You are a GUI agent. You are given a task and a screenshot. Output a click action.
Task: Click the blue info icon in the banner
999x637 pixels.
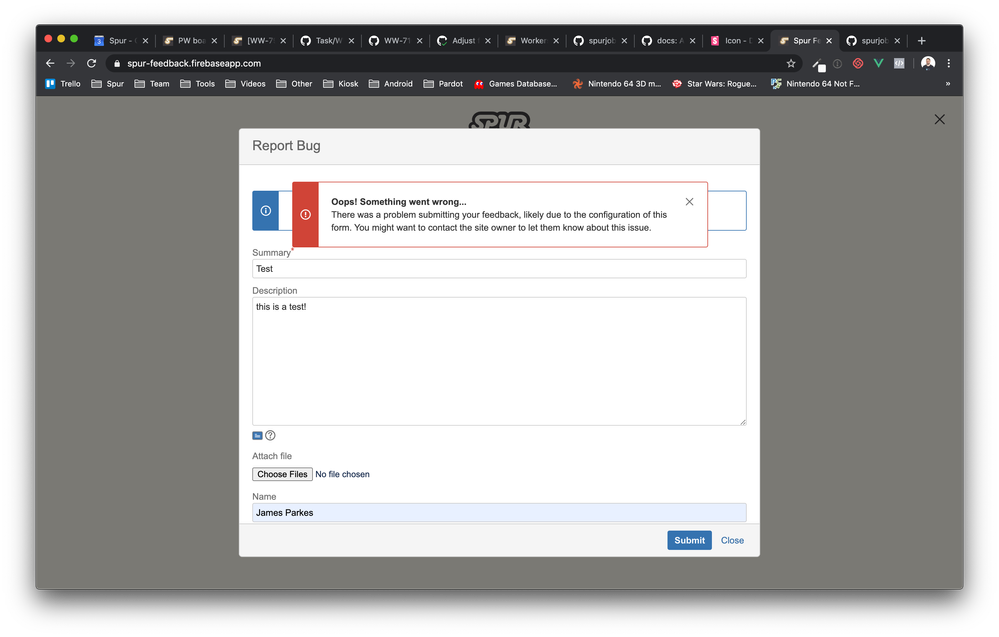[265, 211]
